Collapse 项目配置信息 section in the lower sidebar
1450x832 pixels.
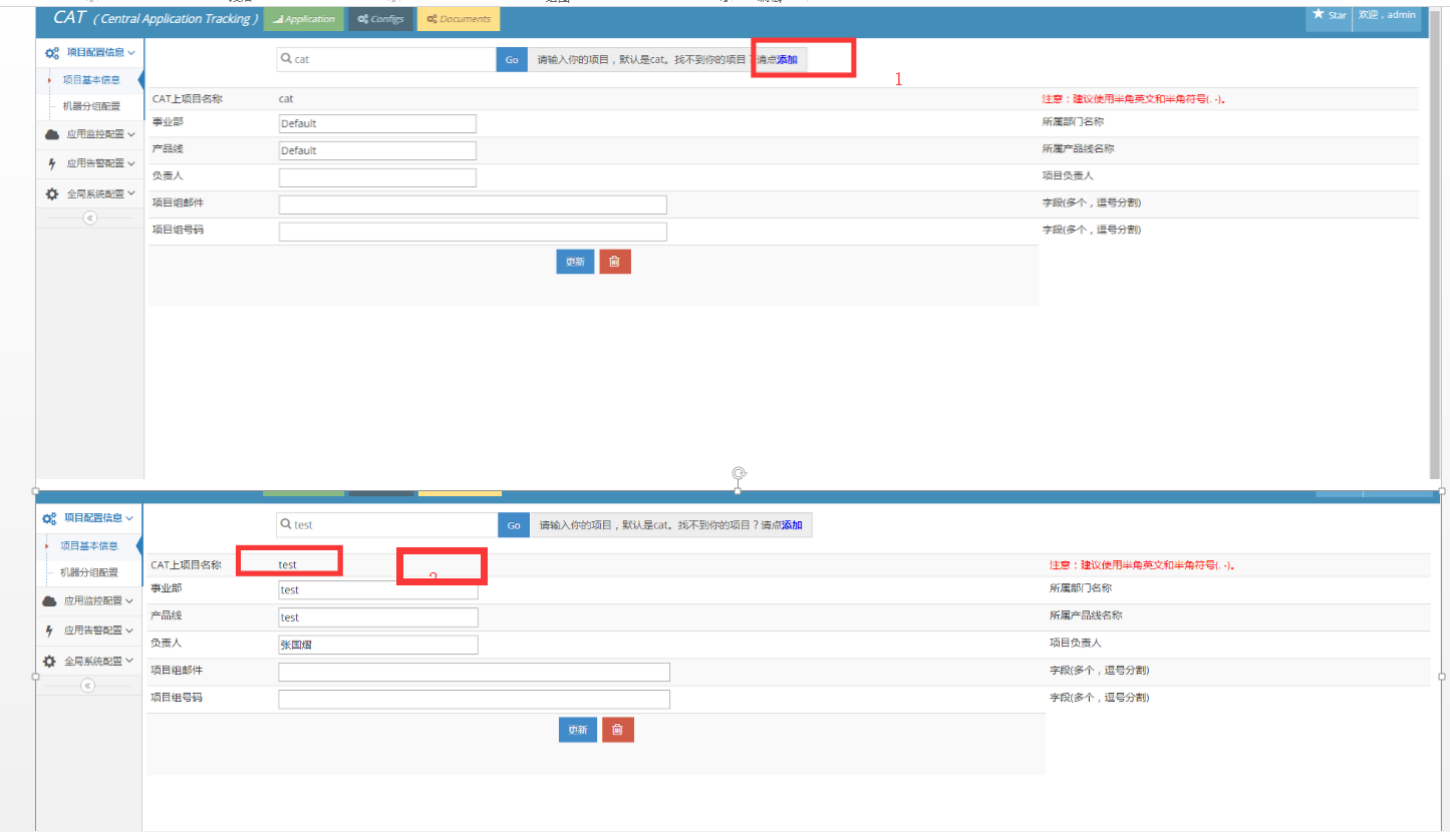[88, 518]
